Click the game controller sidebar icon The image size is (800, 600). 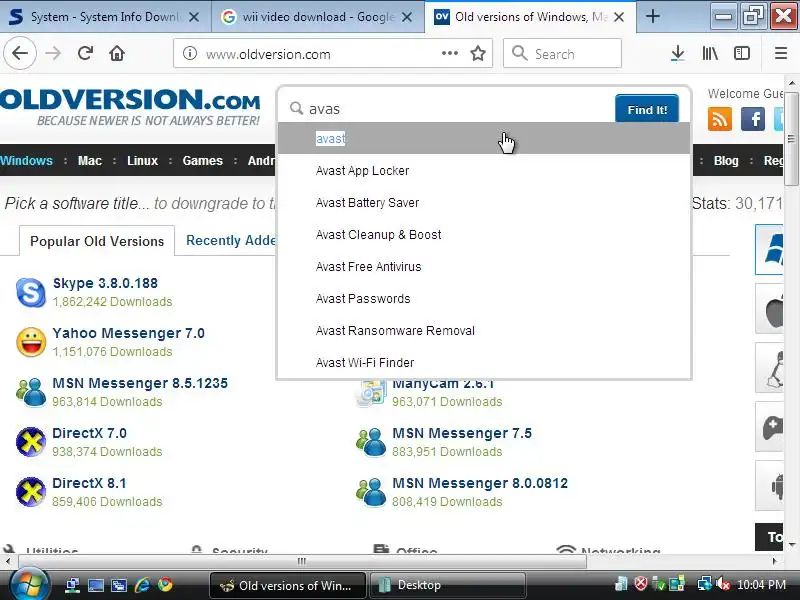770,427
